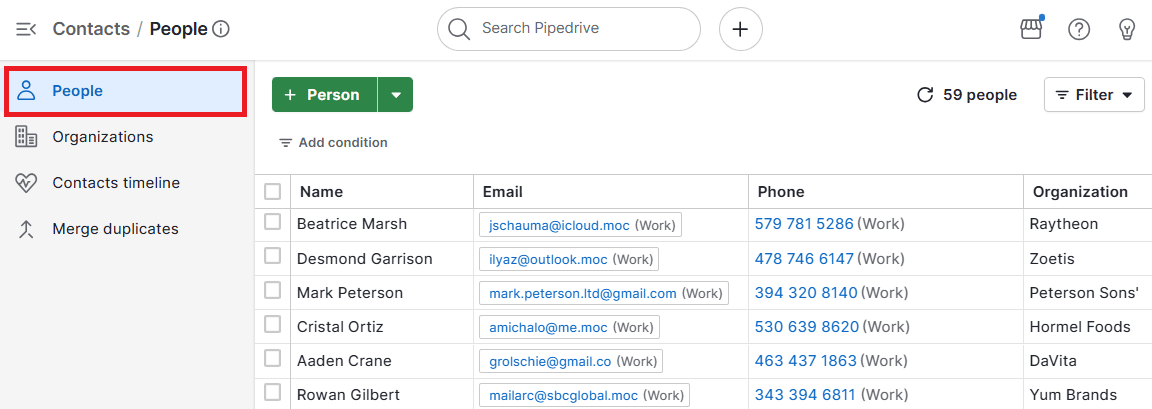The height and width of the screenshot is (409, 1152).
Task: Open the Marketplace icon
Action: click(1032, 29)
